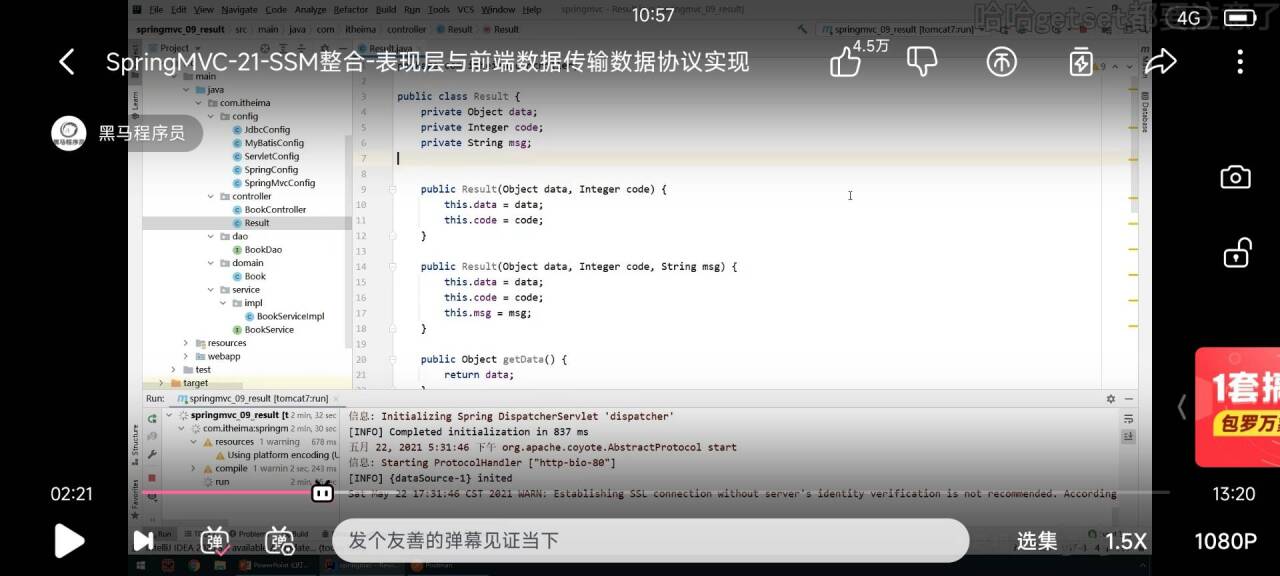Tap the thumbs-down dislike icon

pyautogui.click(x=921, y=62)
